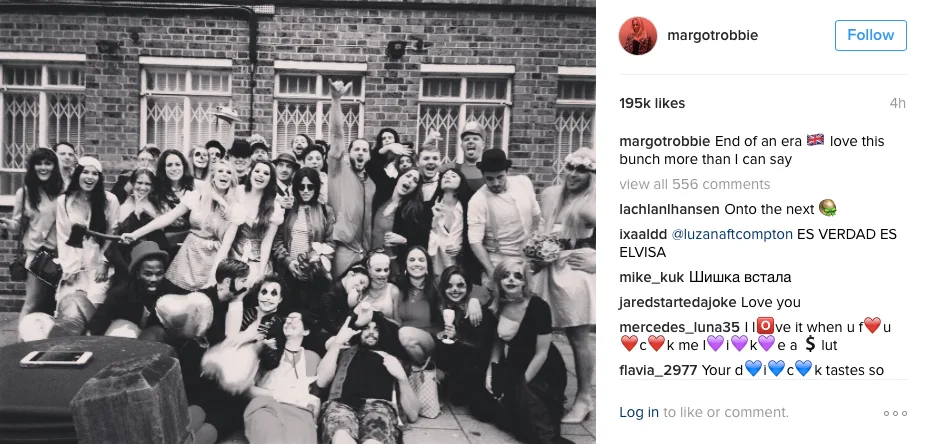Open margotrobbie username in the header
Image resolution: width=930 pixels, height=444 pixels.
[x=712, y=35]
